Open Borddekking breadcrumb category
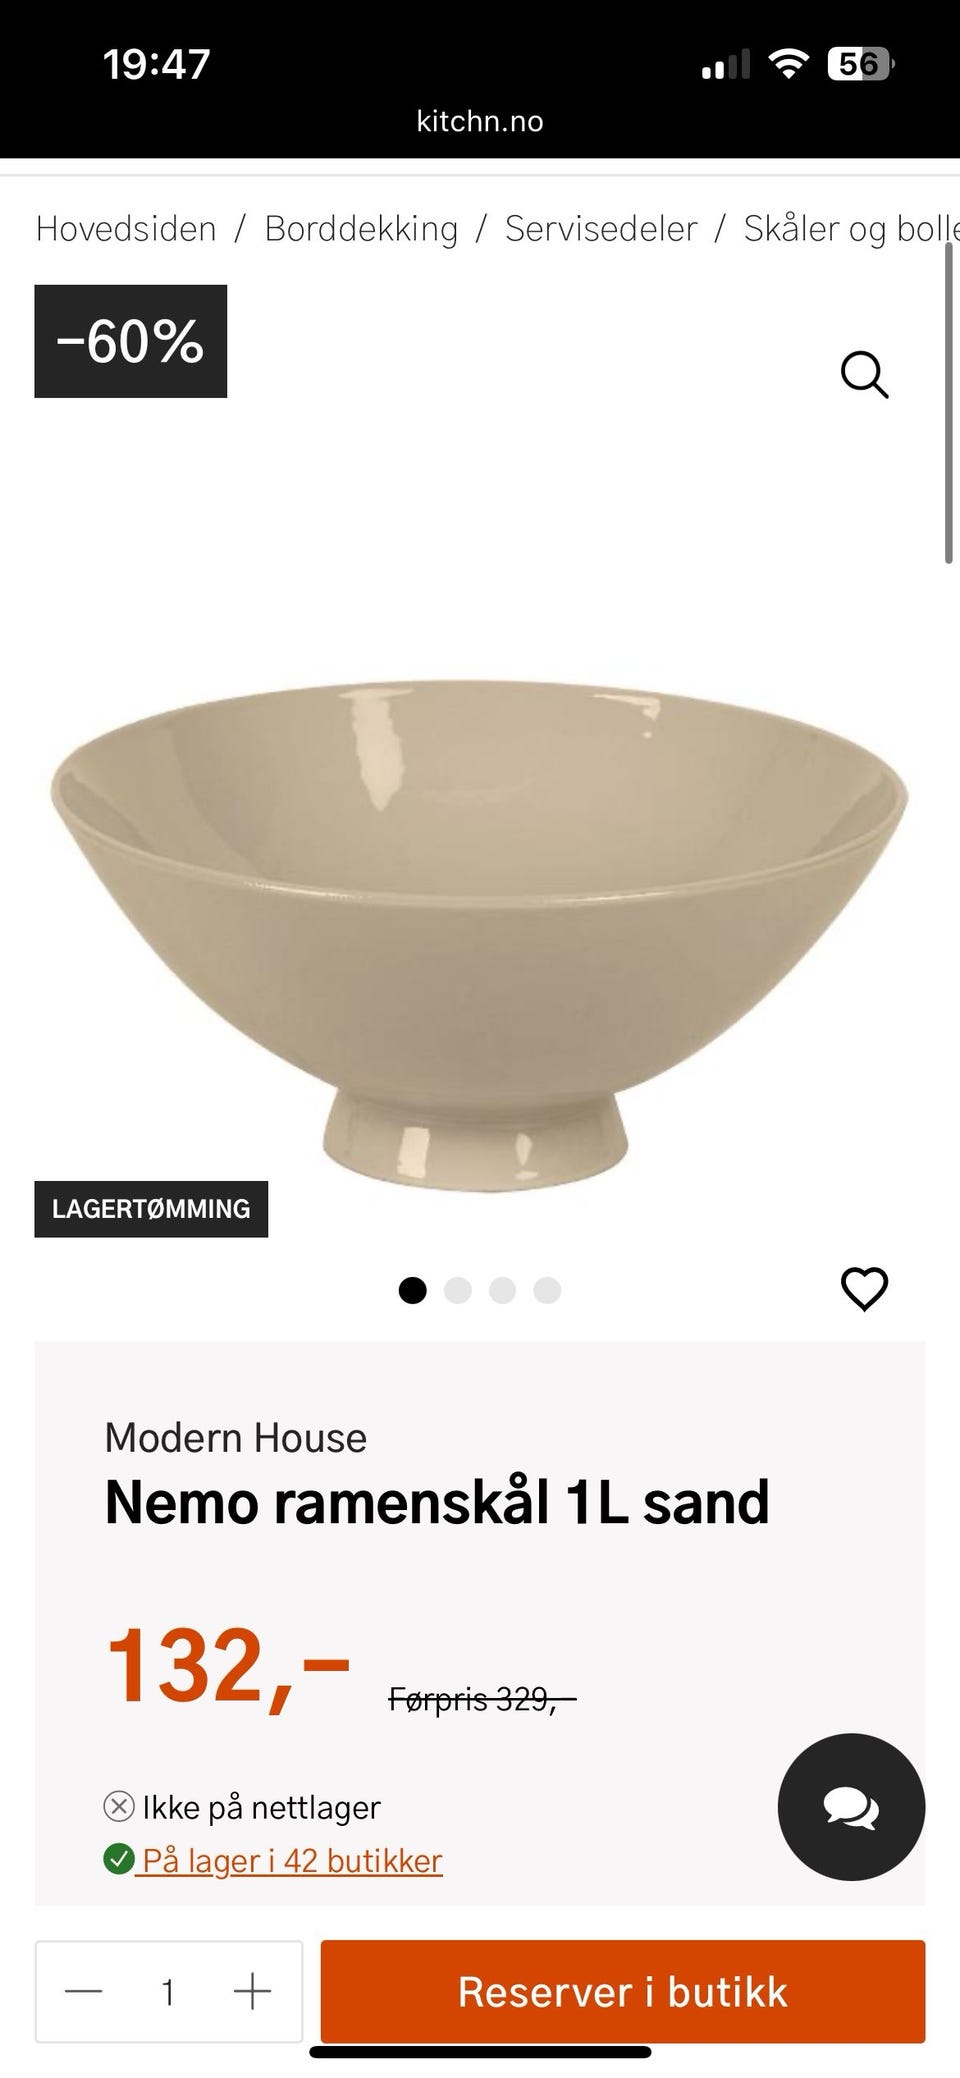This screenshot has height=2078, width=960. click(361, 229)
